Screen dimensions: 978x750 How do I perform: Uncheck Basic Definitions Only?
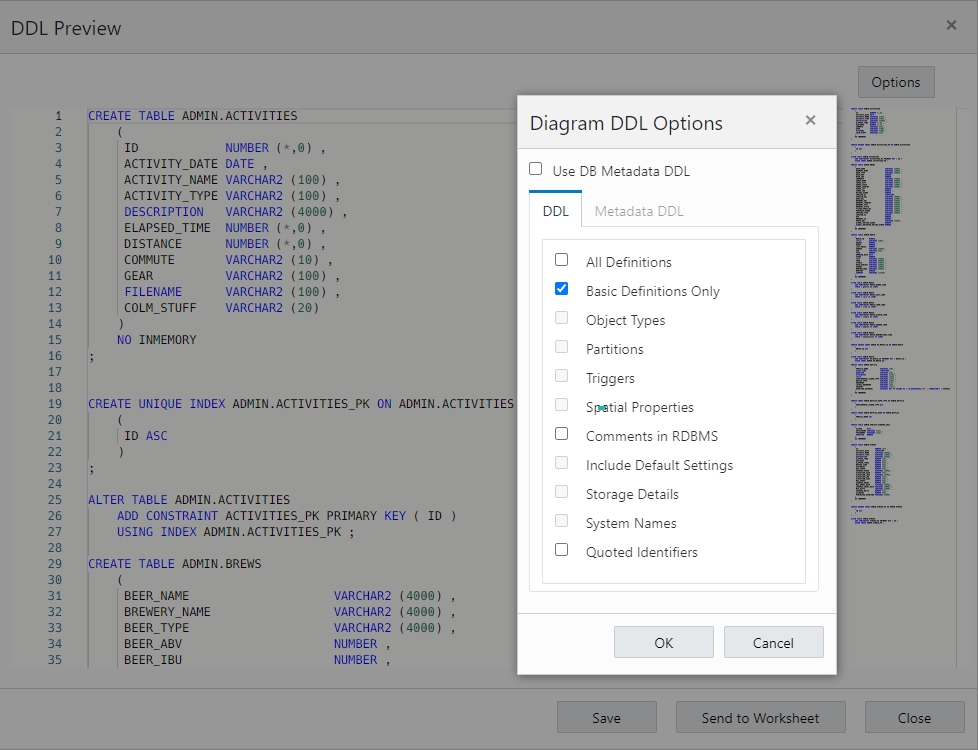click(x=561, y=290)
